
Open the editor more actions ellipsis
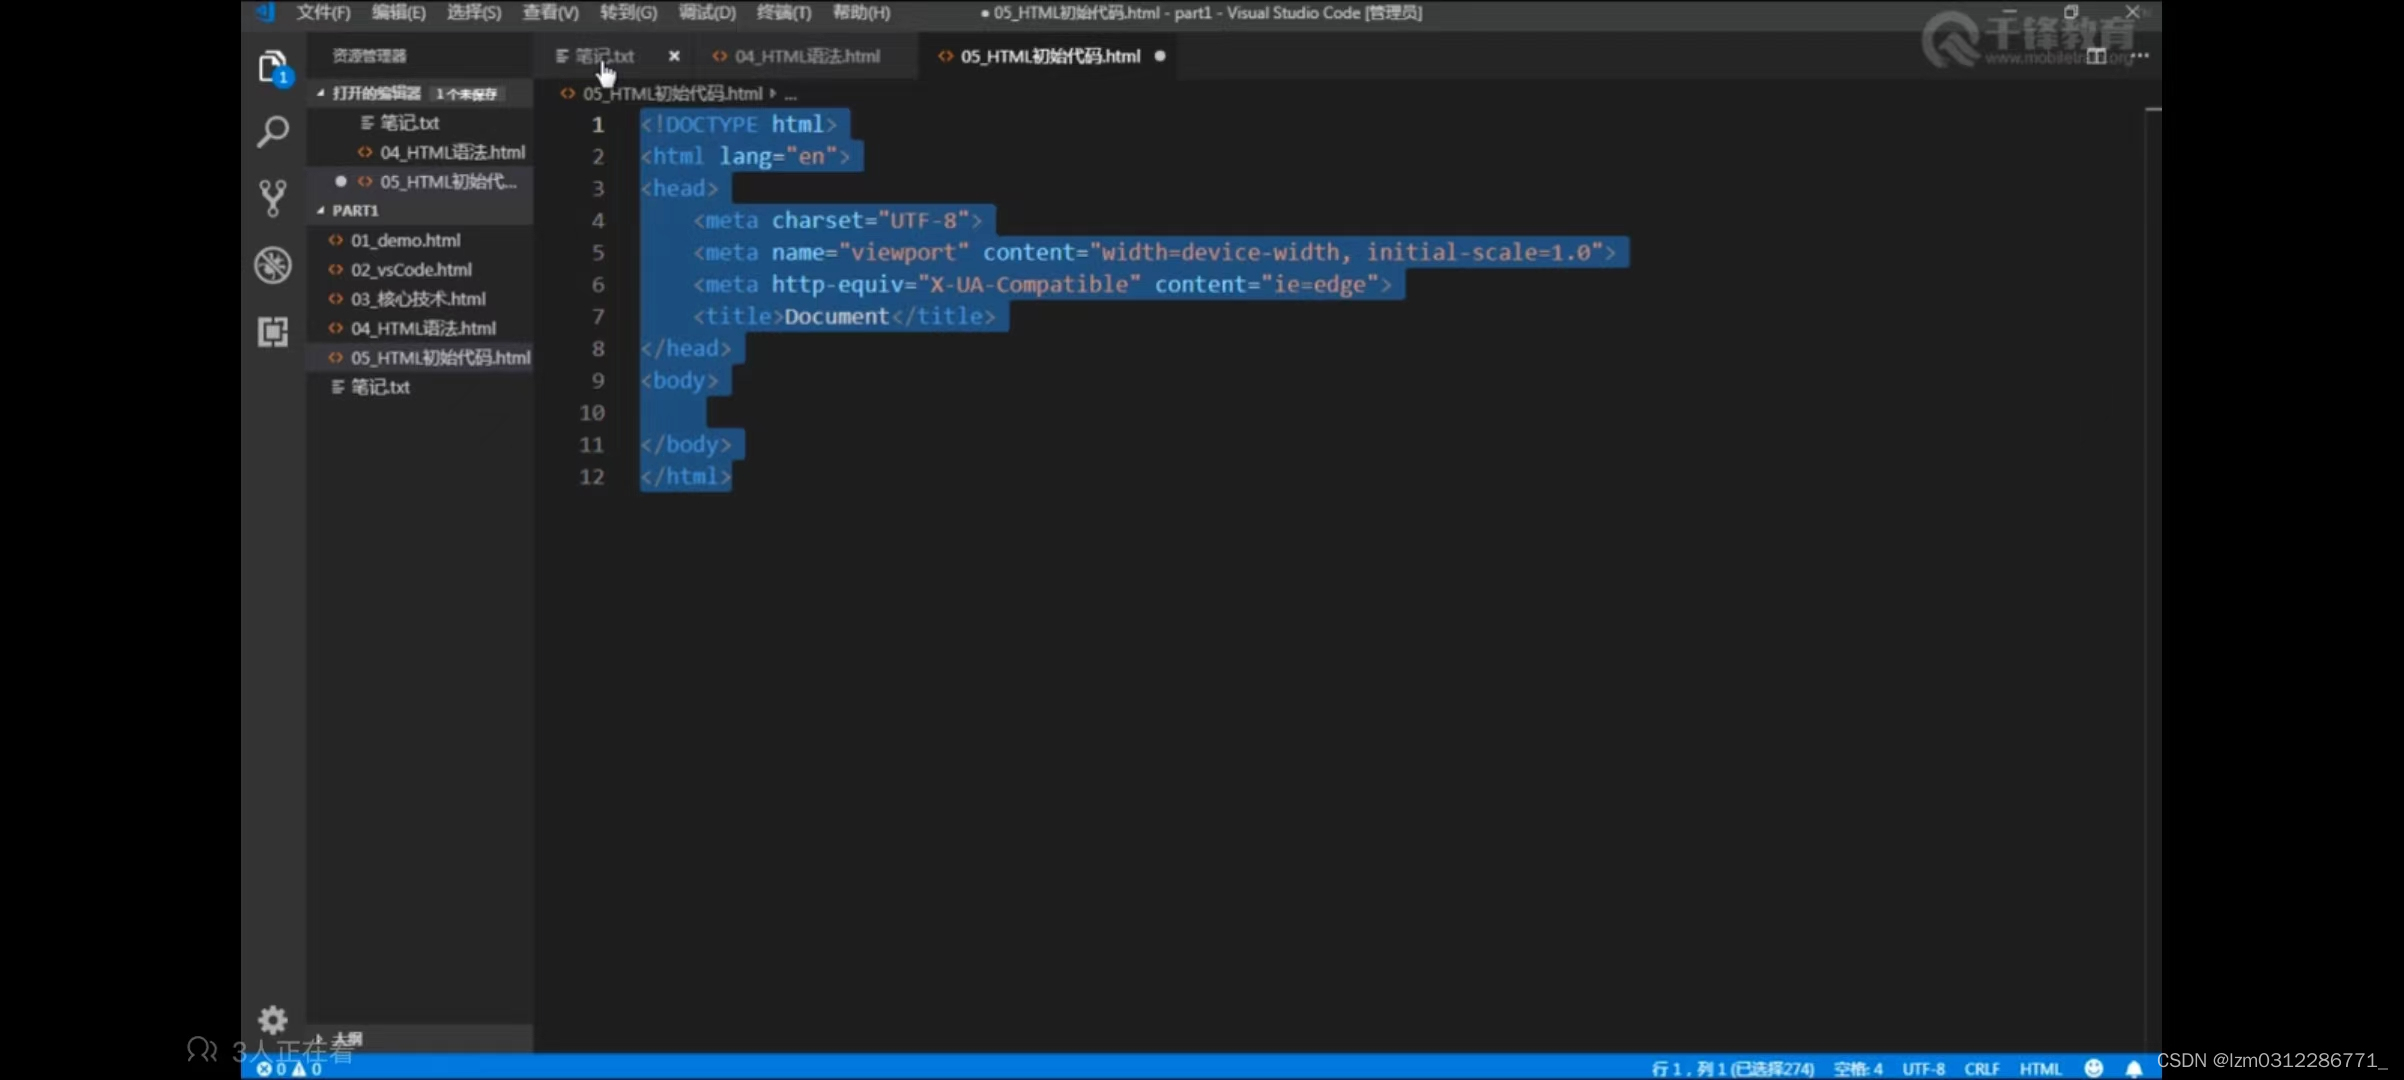[x=2140, y=56]
